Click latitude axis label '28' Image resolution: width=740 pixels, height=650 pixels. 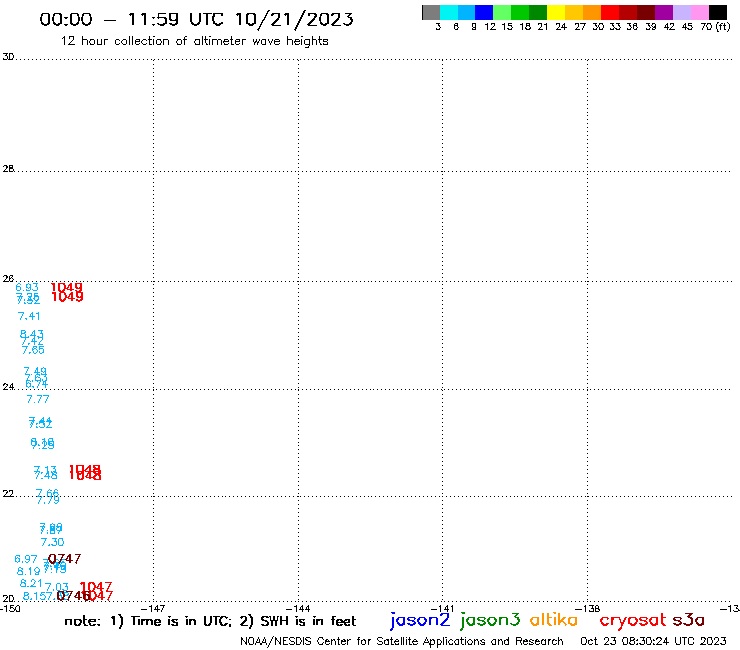(x=8, y=169)
